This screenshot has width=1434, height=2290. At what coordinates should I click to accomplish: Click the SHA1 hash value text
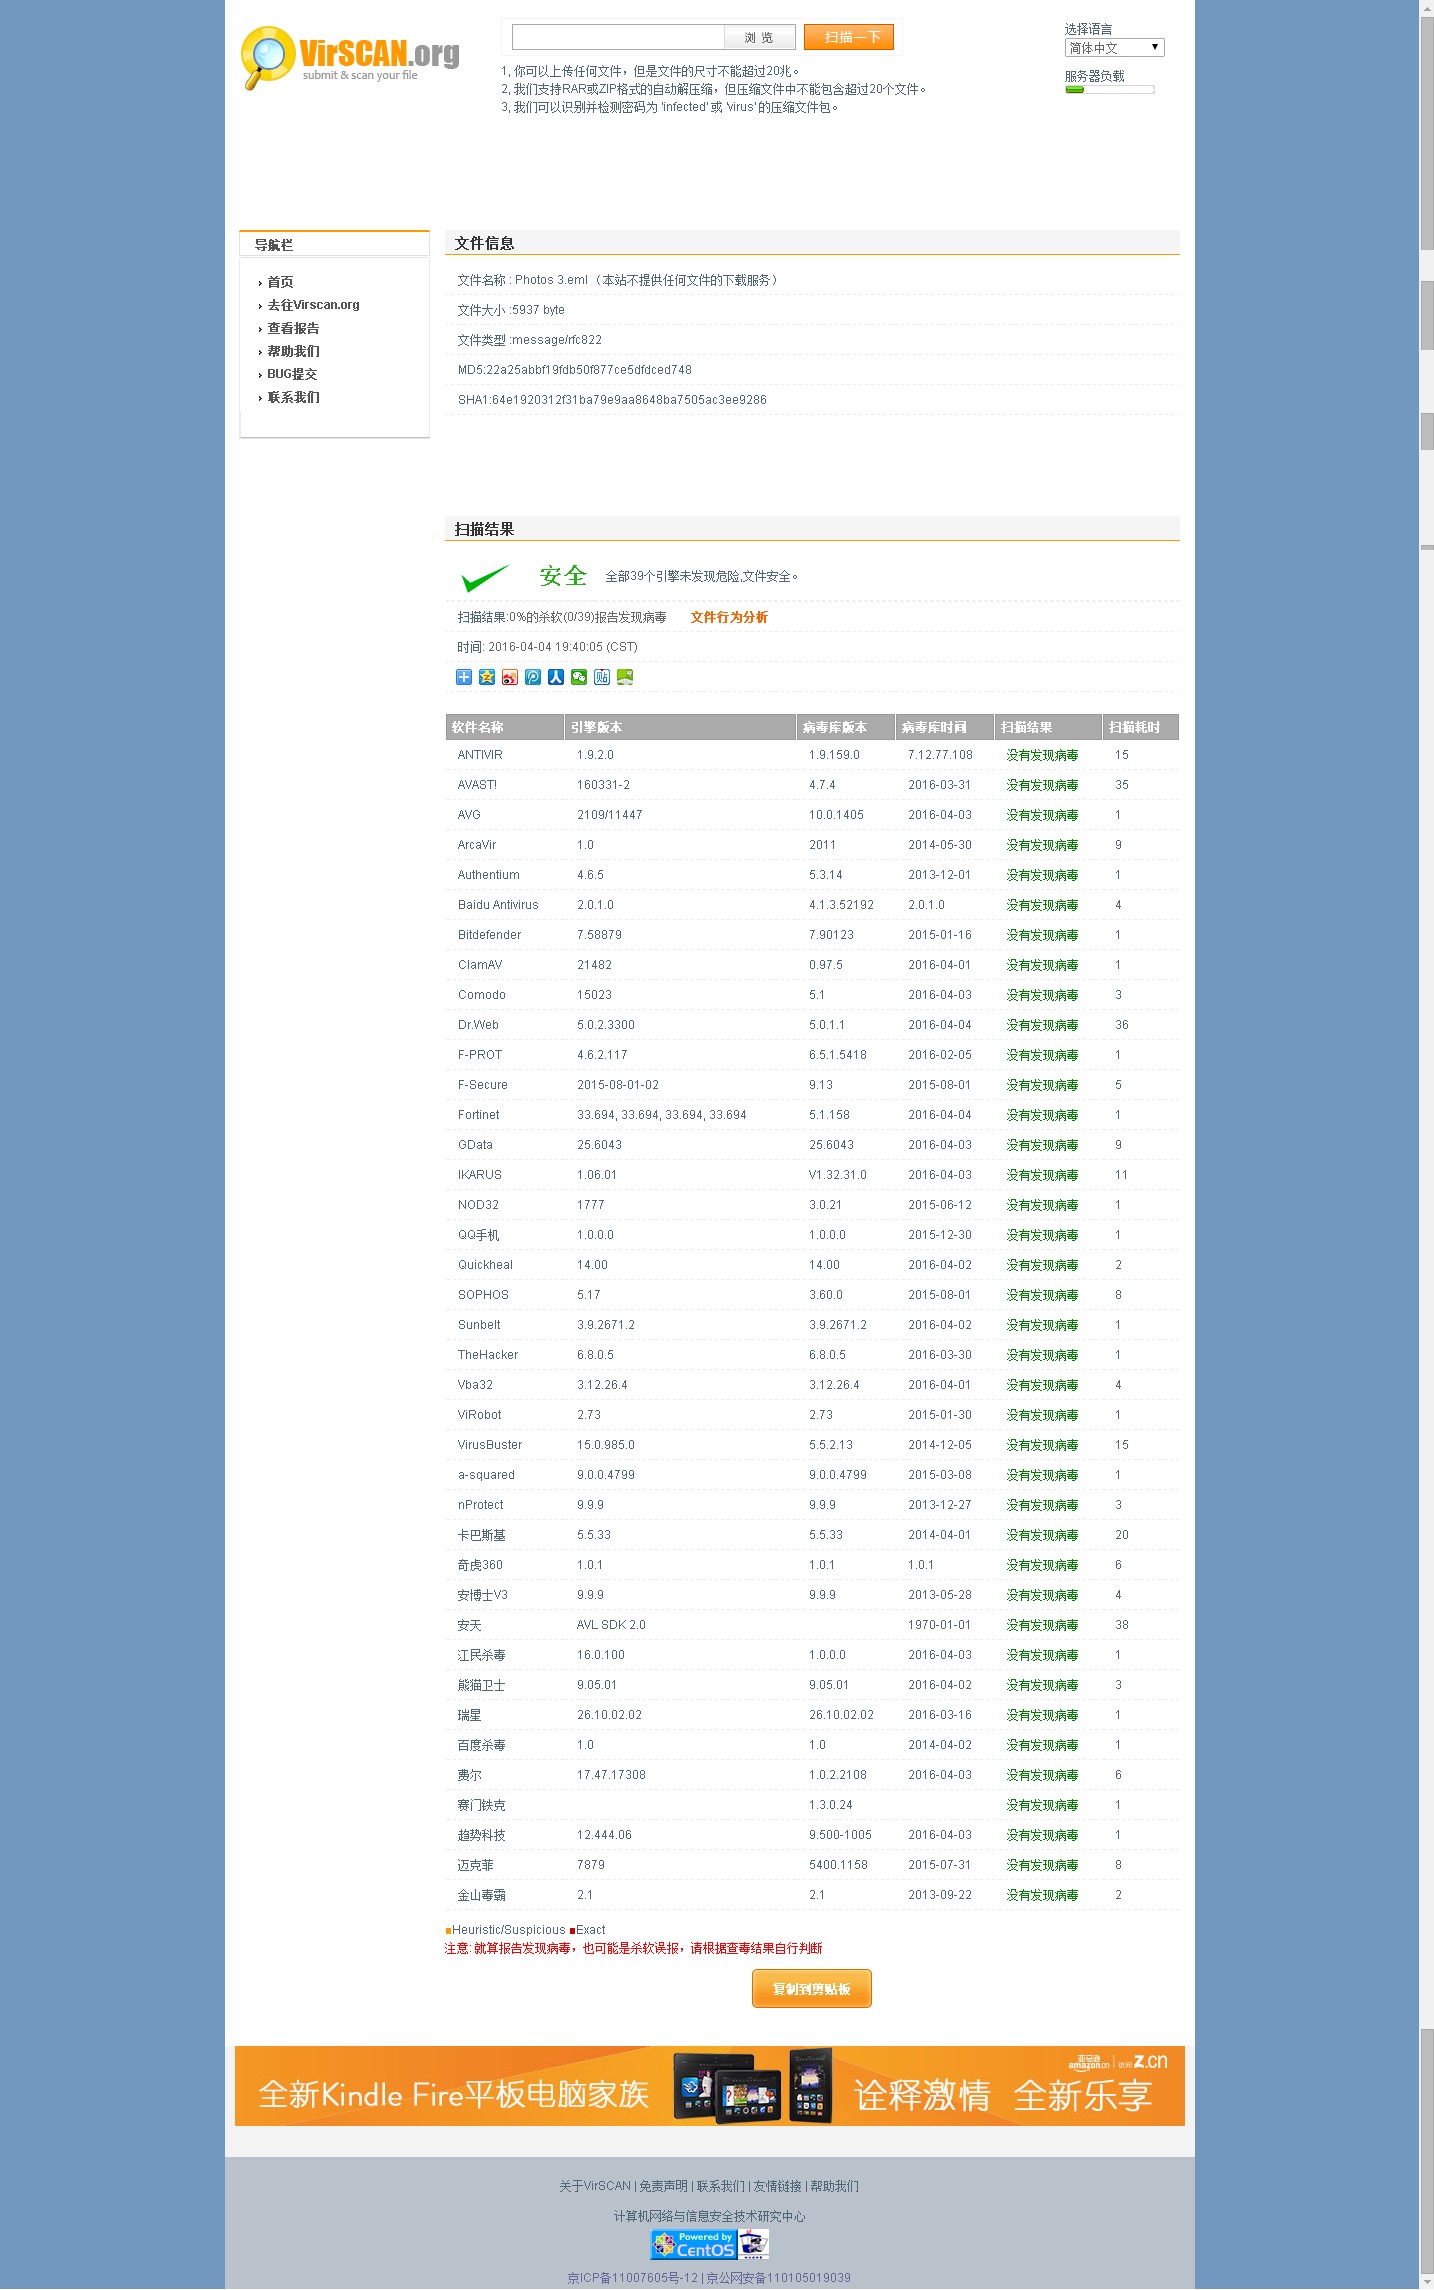(629, 400)
